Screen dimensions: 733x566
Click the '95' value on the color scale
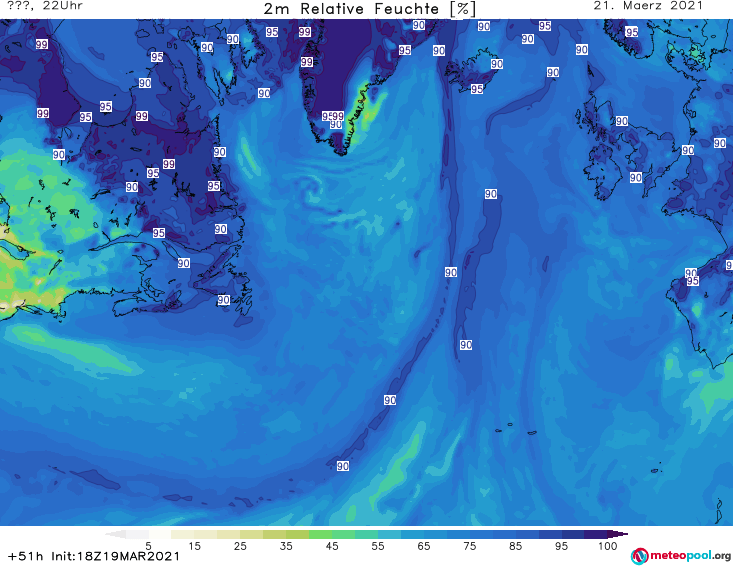coord(561,546)
